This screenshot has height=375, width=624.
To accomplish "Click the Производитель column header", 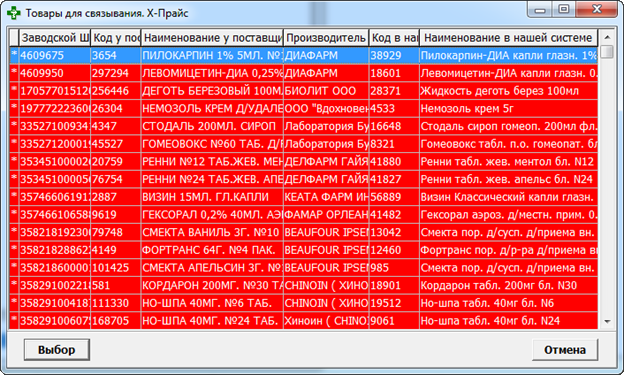I will [x=326, y=38].
